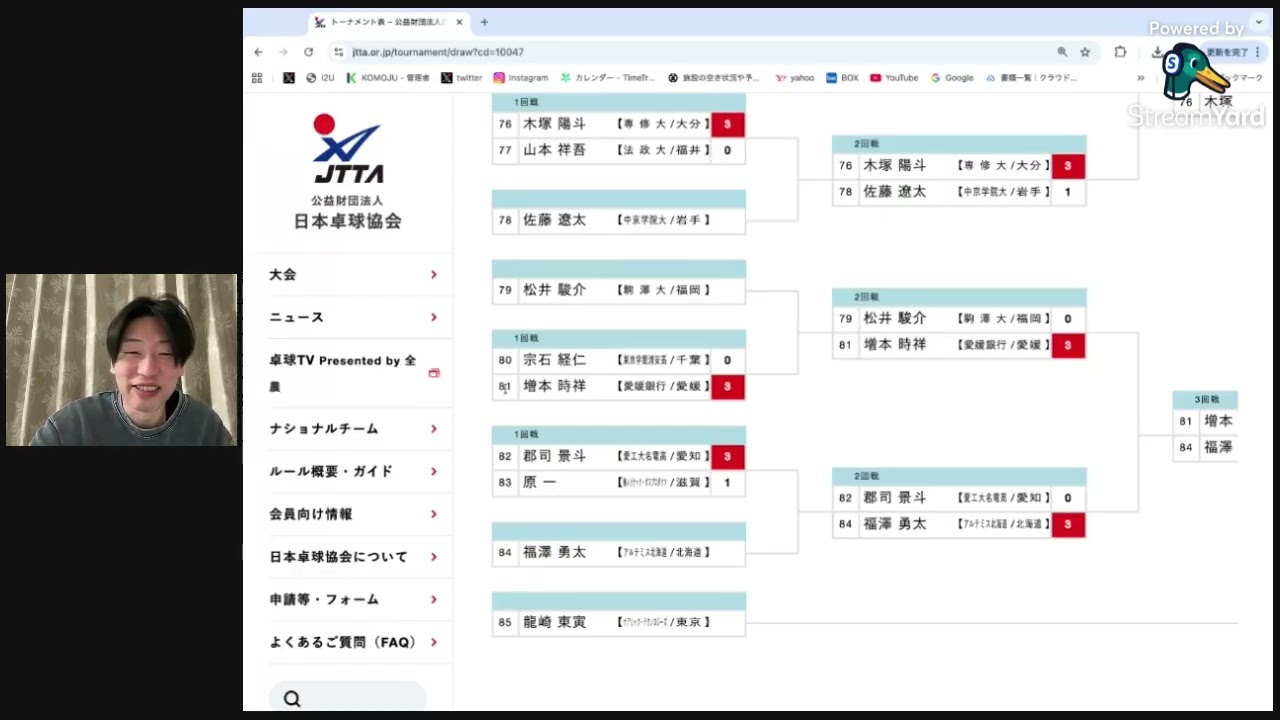Open the YouTube bookmark

894,77
